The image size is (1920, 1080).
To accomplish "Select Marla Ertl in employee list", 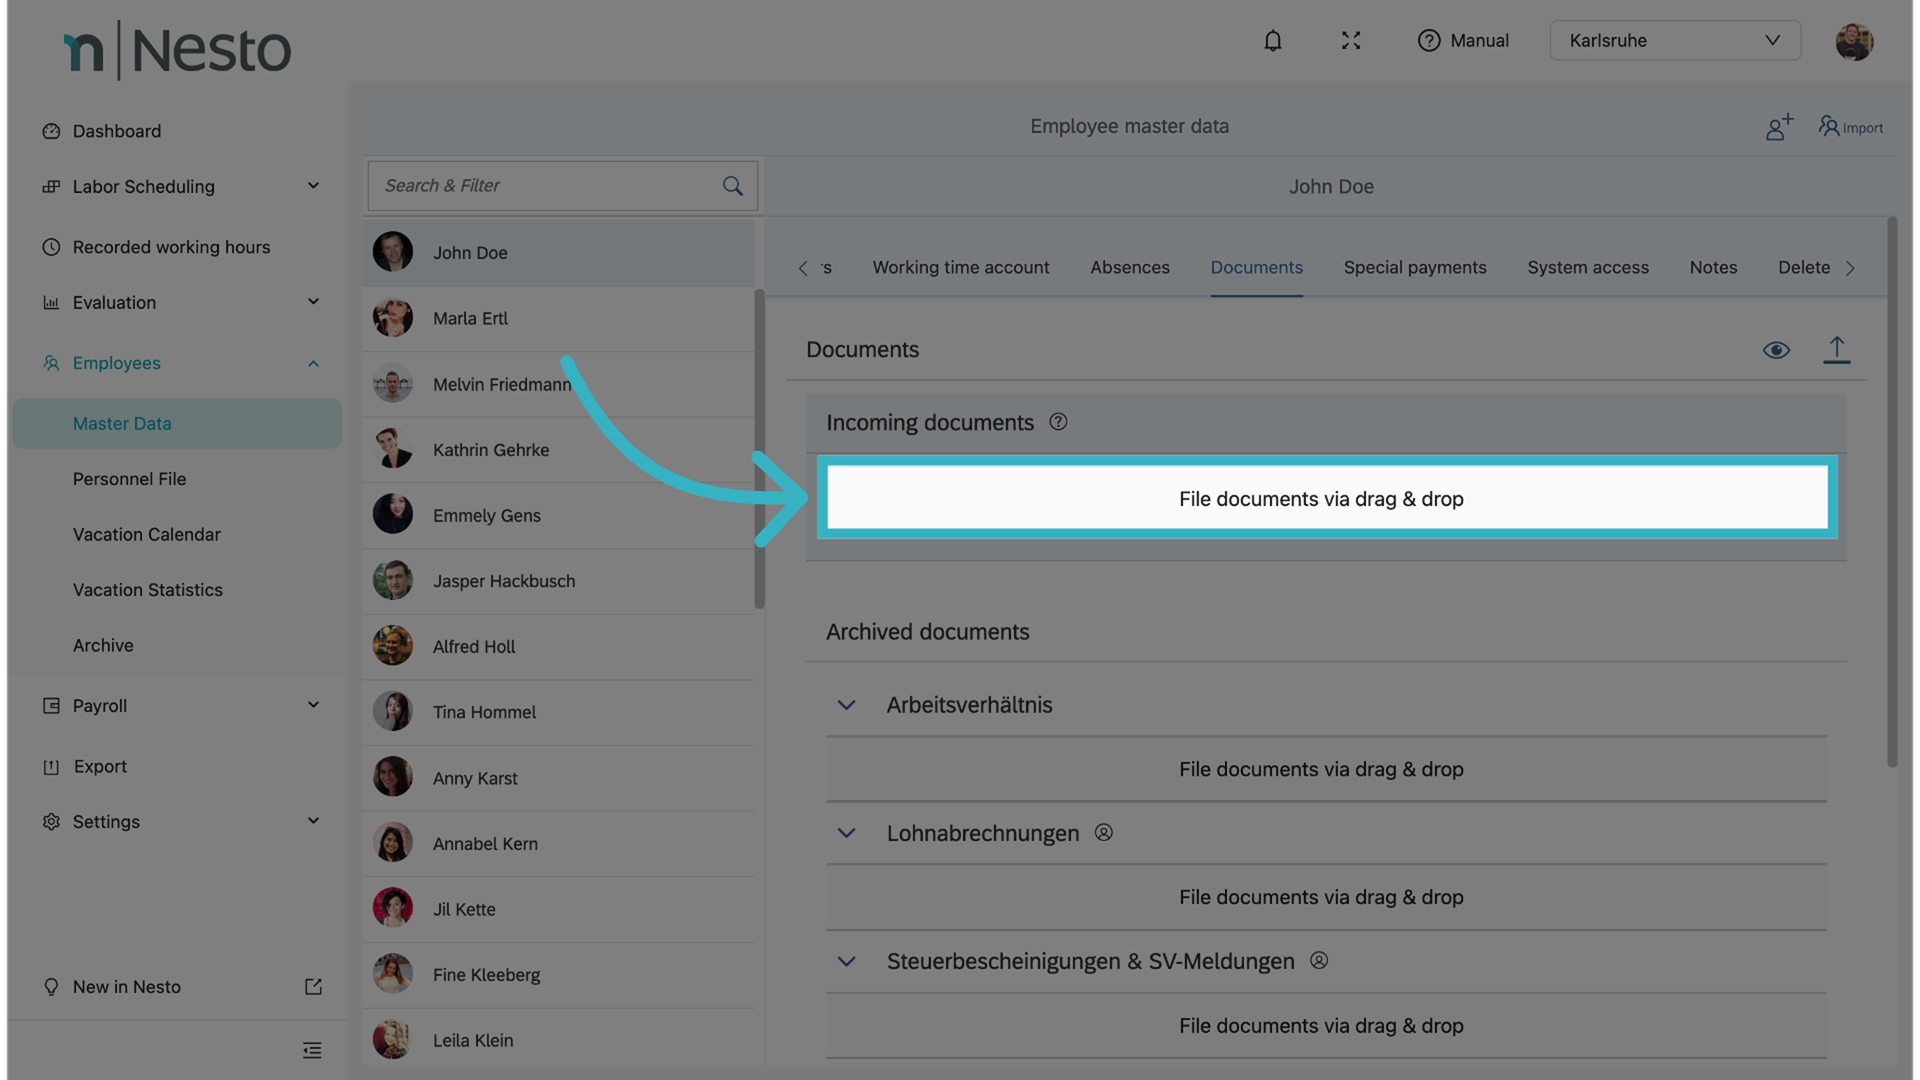I will (470, 319).
